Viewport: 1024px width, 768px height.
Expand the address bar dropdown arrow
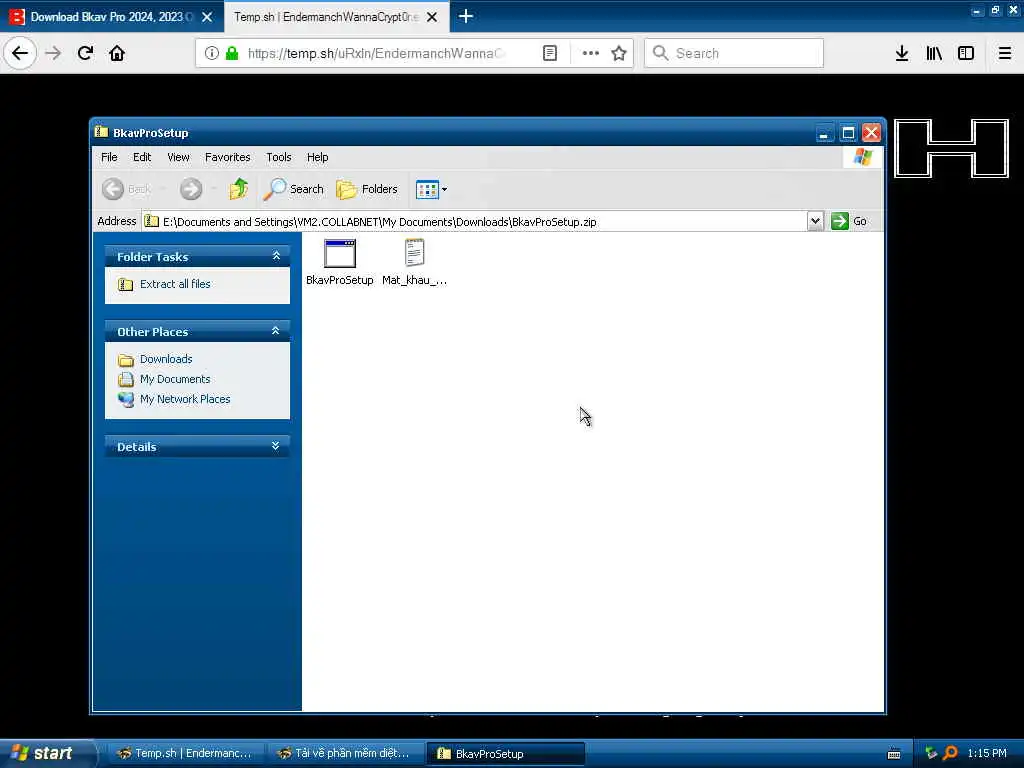click(x=815, y=221)
